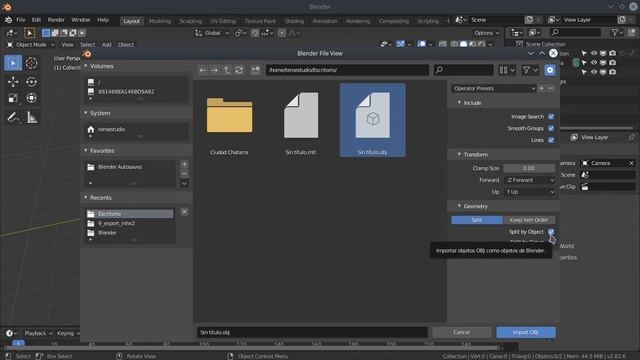Open the Edit menu
Image resolution: width=640 pixels, height=360 pixels.
click(x=36, y=20)
